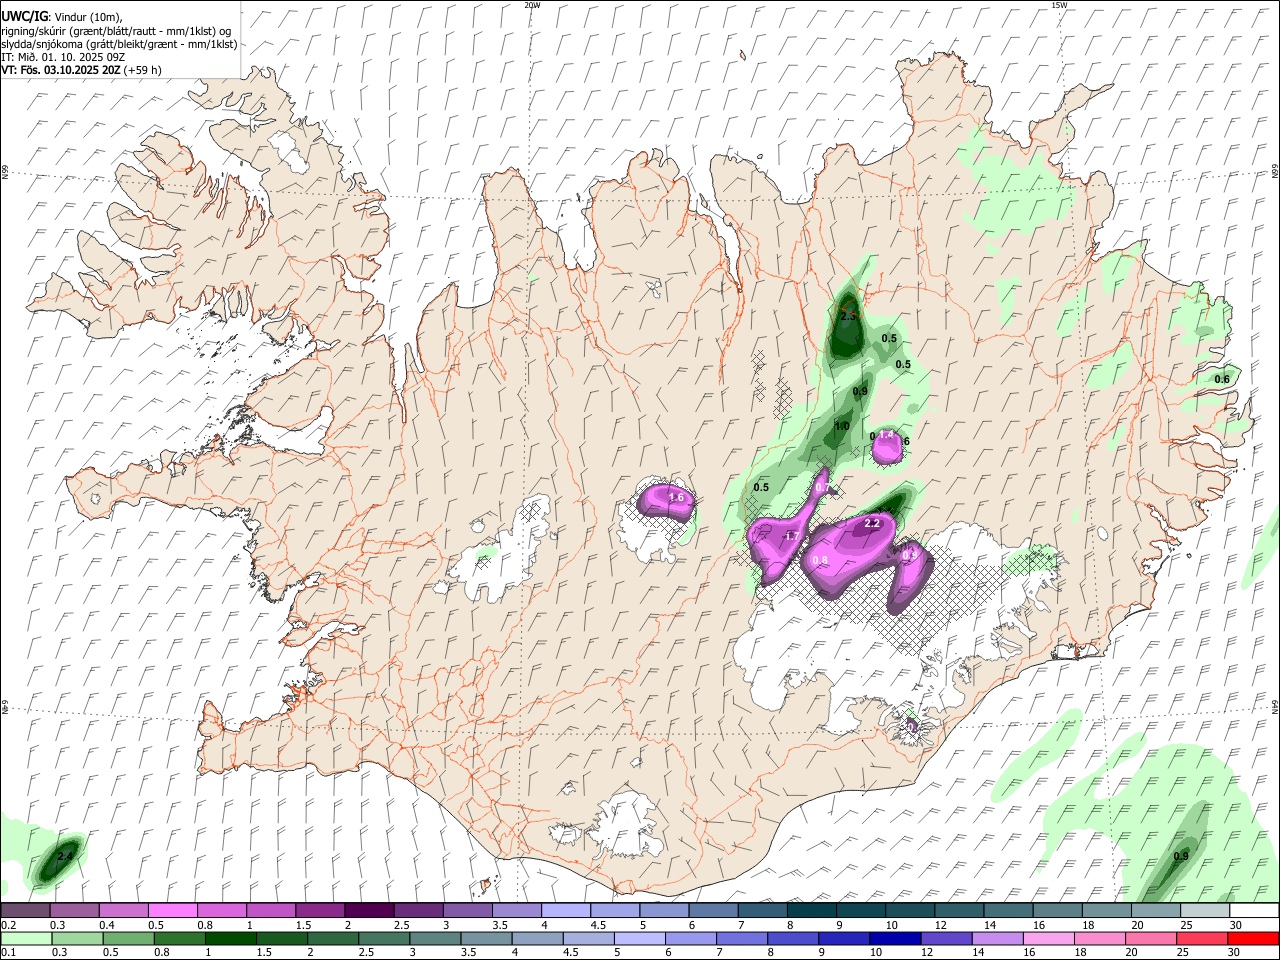Select the violet 12–14 rain scale swatch
Screen dimensions: 1280x960
[945, 938]
